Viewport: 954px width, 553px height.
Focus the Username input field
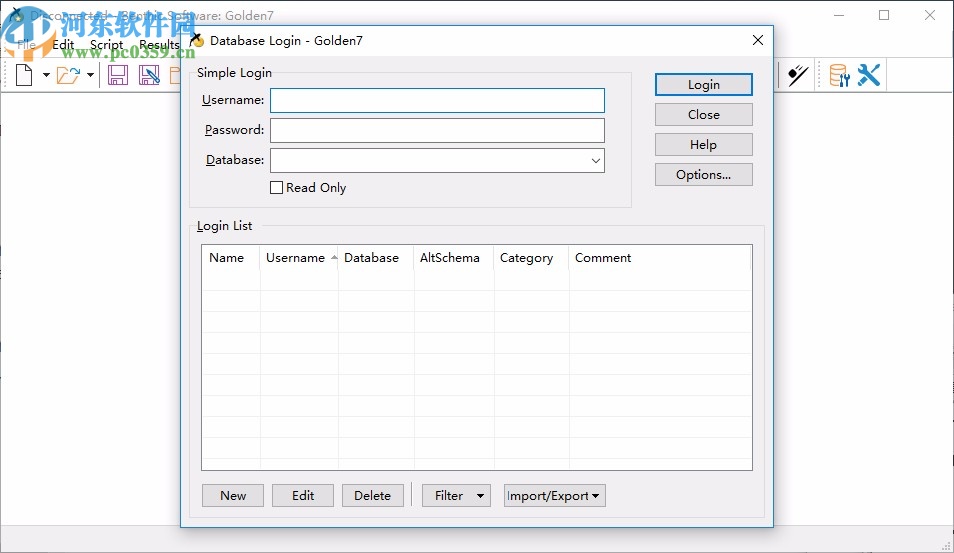437,101
